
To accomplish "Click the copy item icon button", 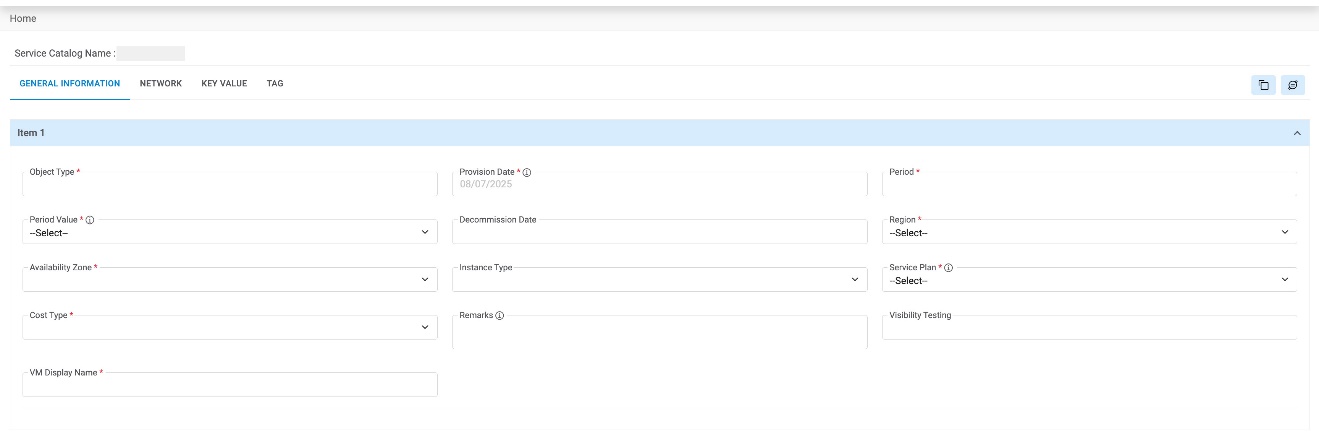I will tap(1263, 85).
